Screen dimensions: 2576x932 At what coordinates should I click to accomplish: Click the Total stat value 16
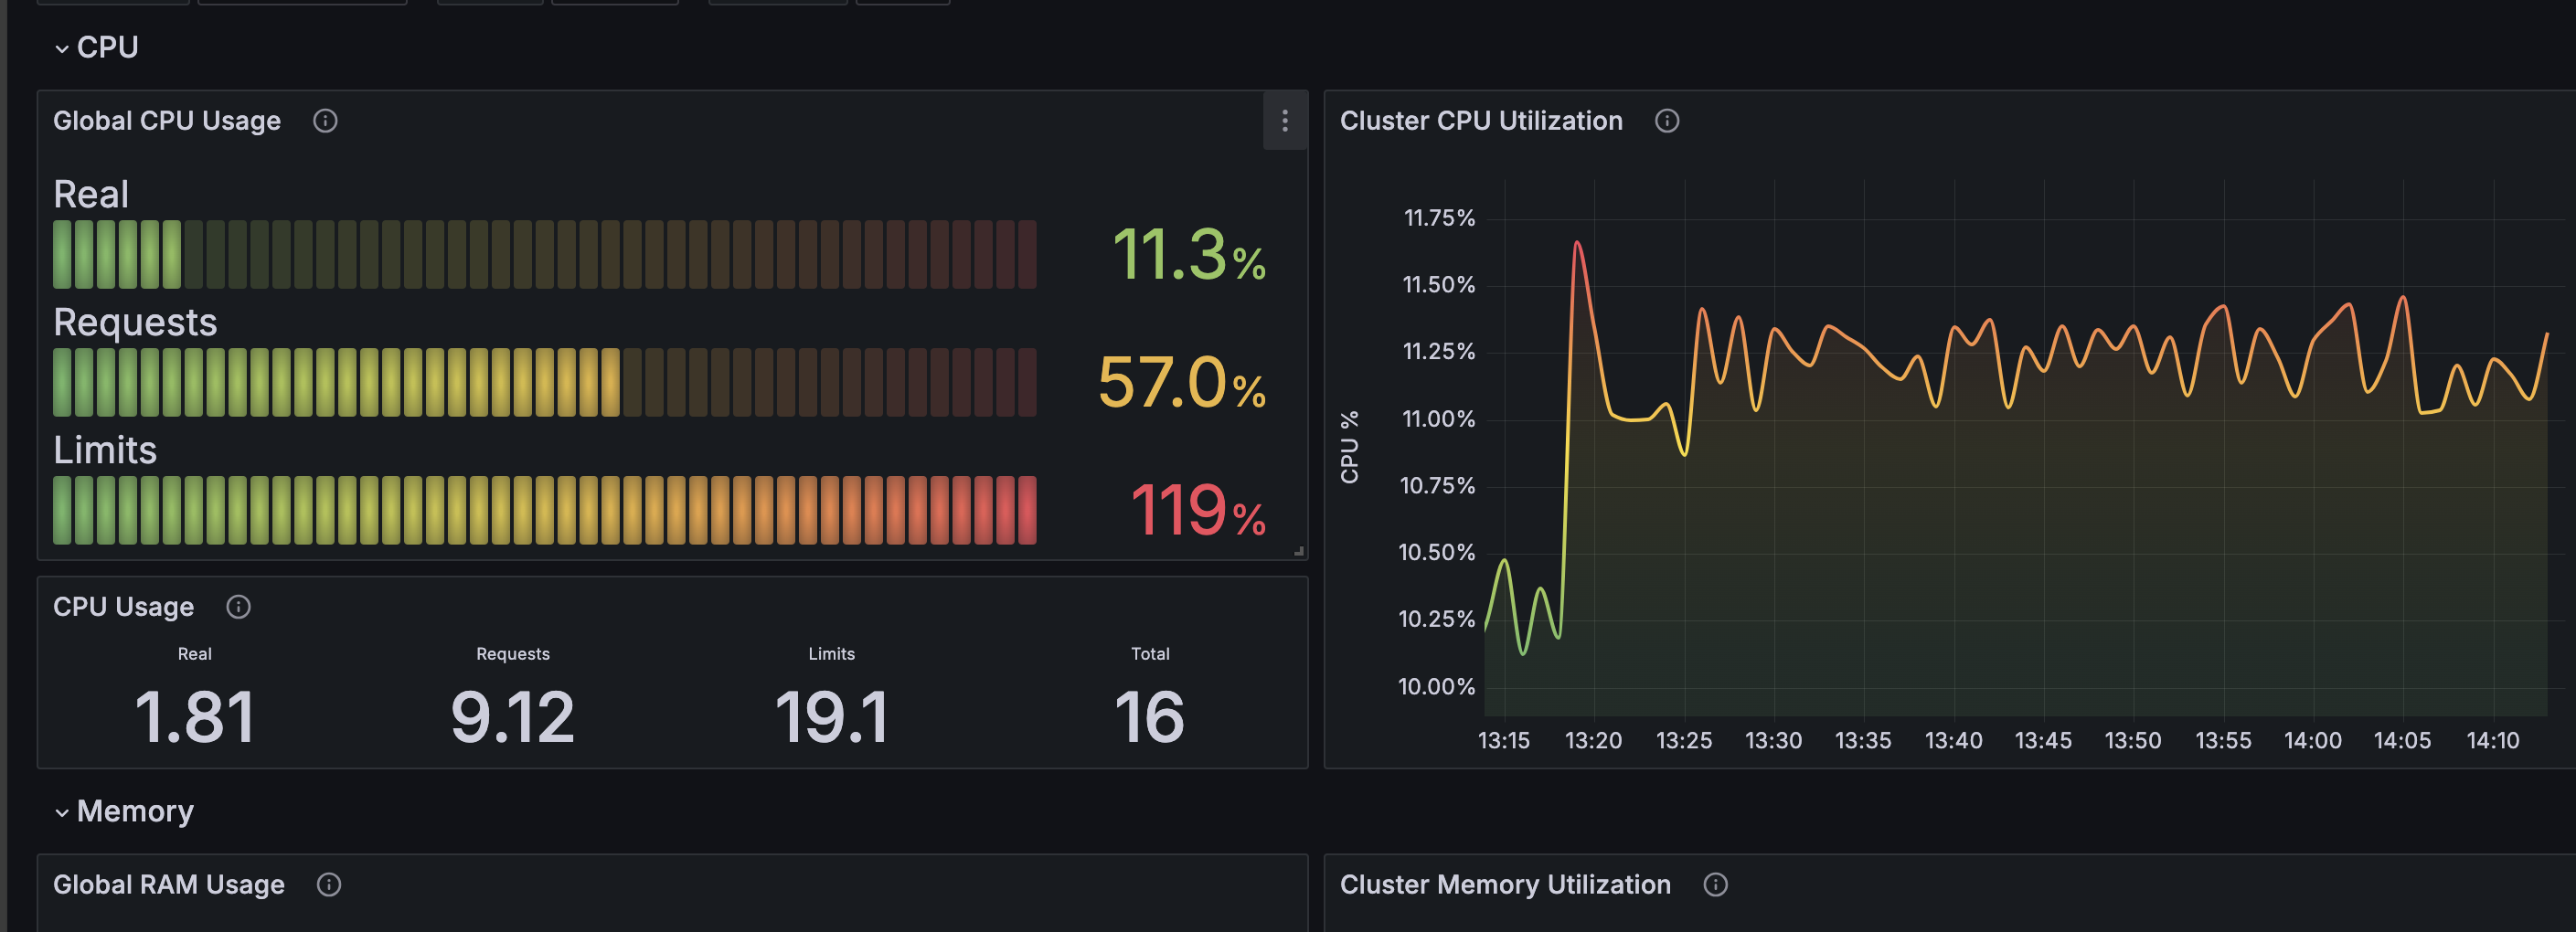pos(1150,717)
